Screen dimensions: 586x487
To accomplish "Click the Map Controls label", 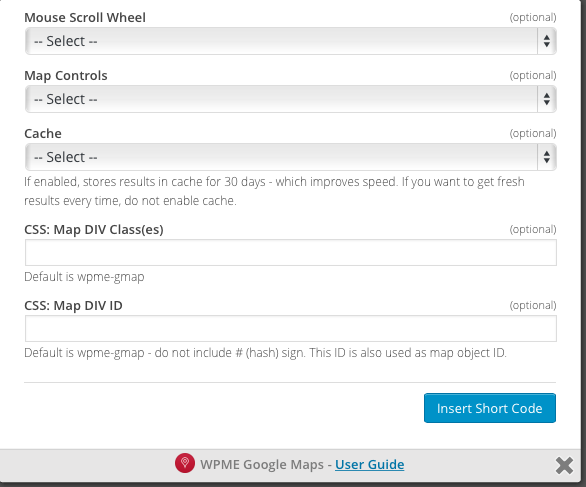I will point(66,75).
